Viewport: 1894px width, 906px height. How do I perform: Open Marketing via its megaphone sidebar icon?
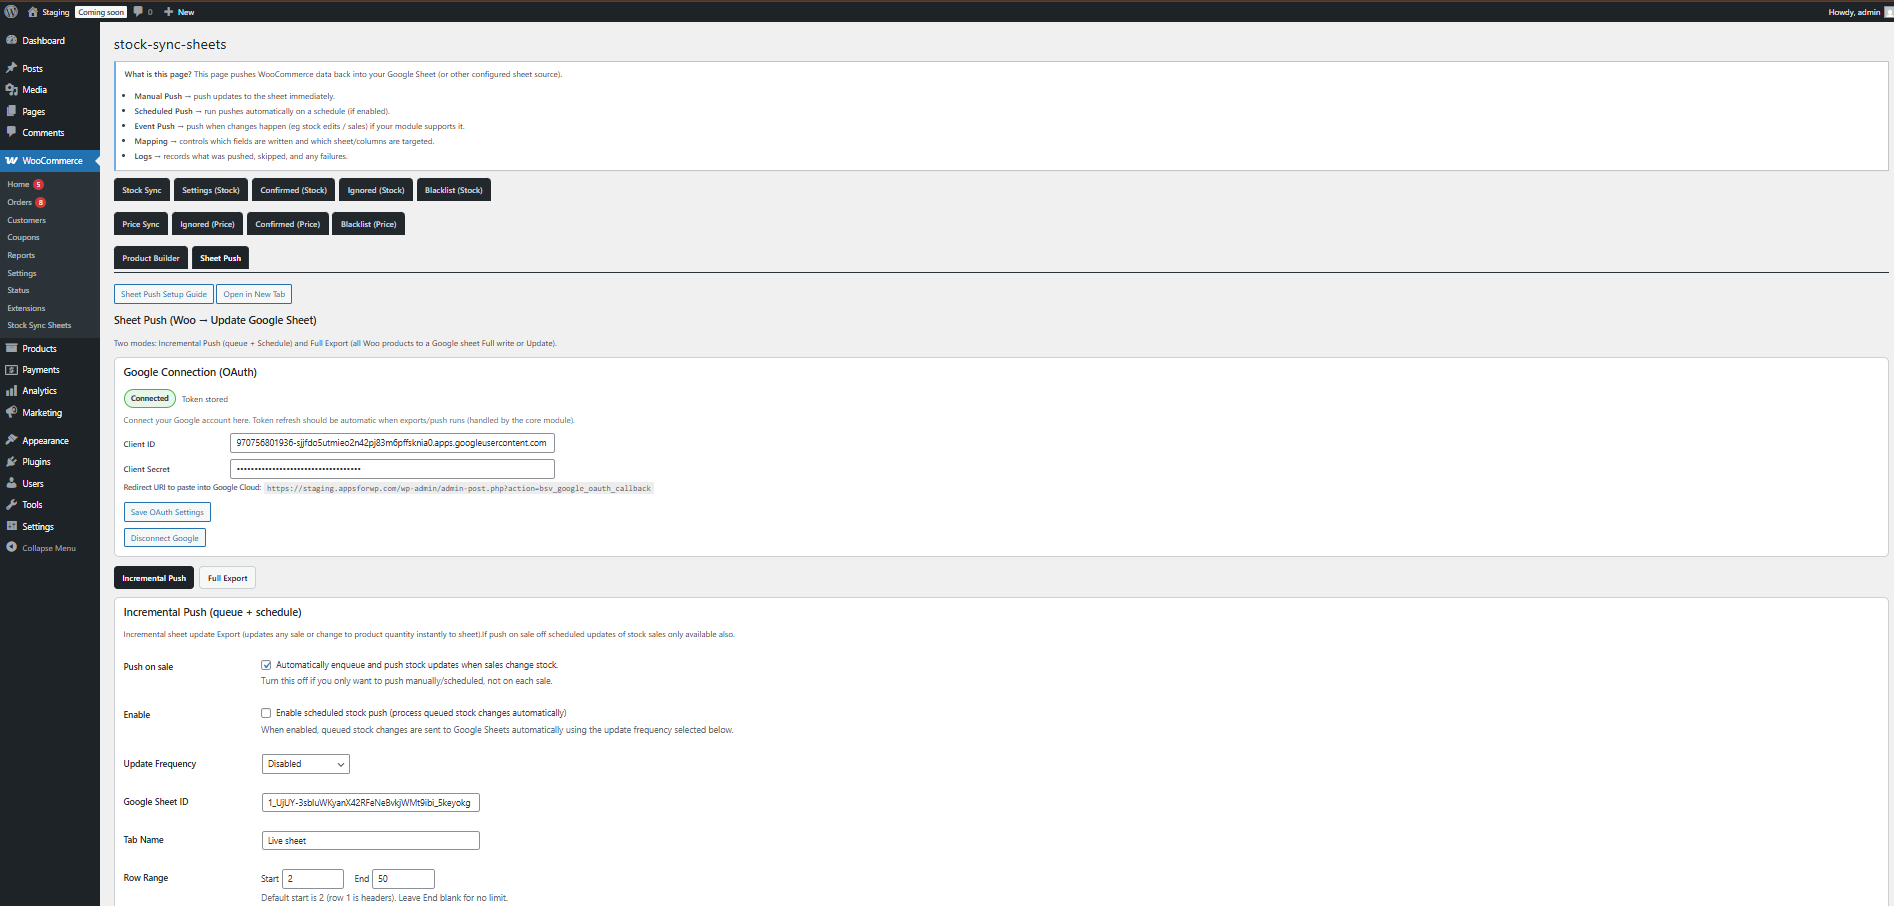pos(13,412)
